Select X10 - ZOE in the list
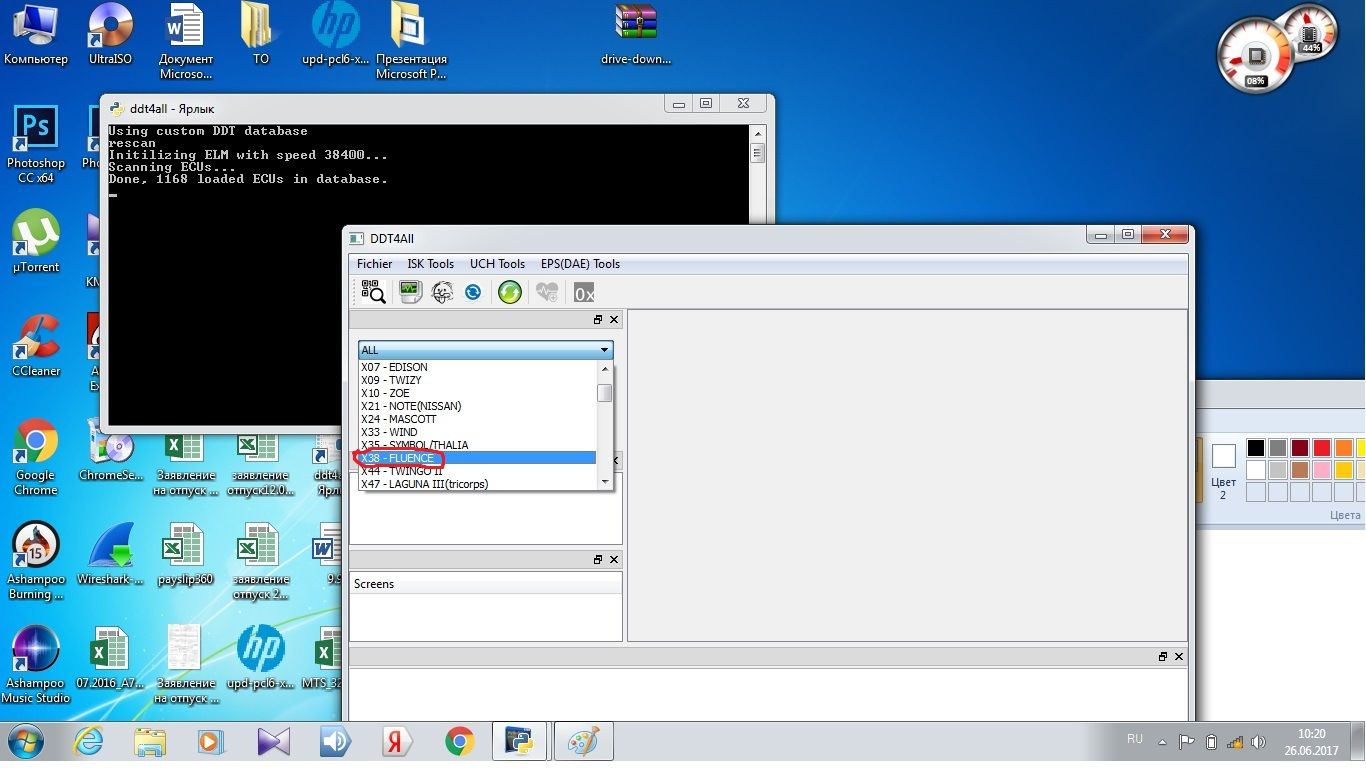This screenshot has height=768, width=1366. 478,393
